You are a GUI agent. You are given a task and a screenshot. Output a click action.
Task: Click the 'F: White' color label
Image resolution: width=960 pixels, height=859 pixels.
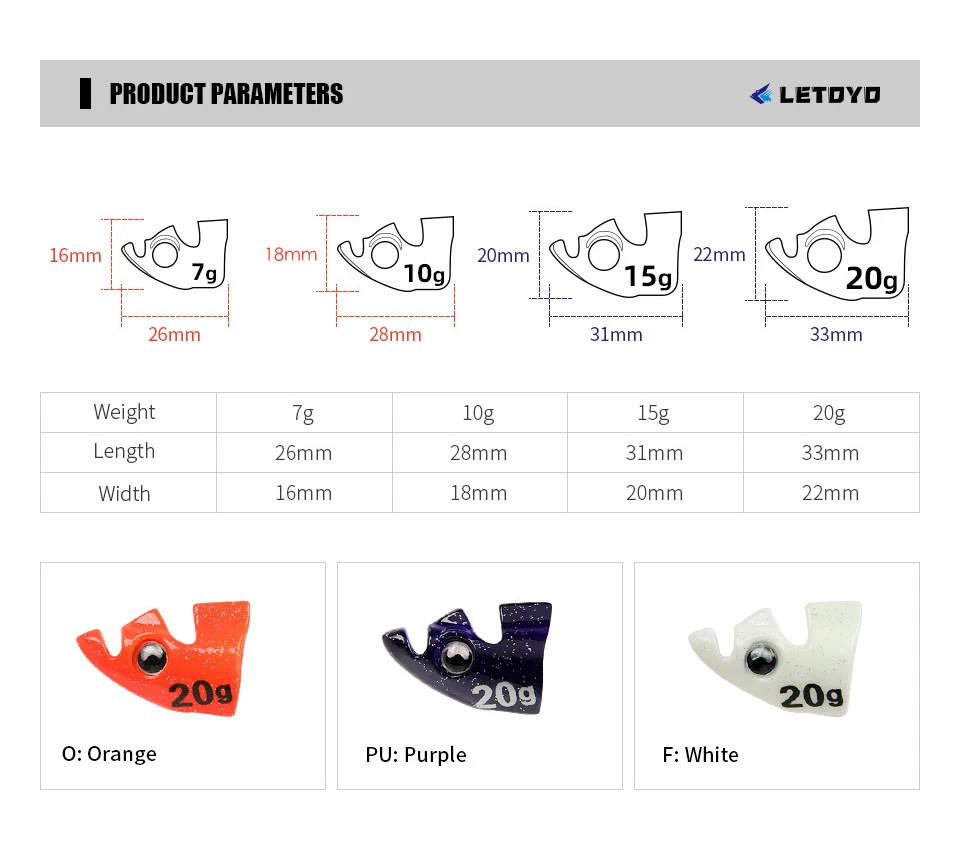700,754
